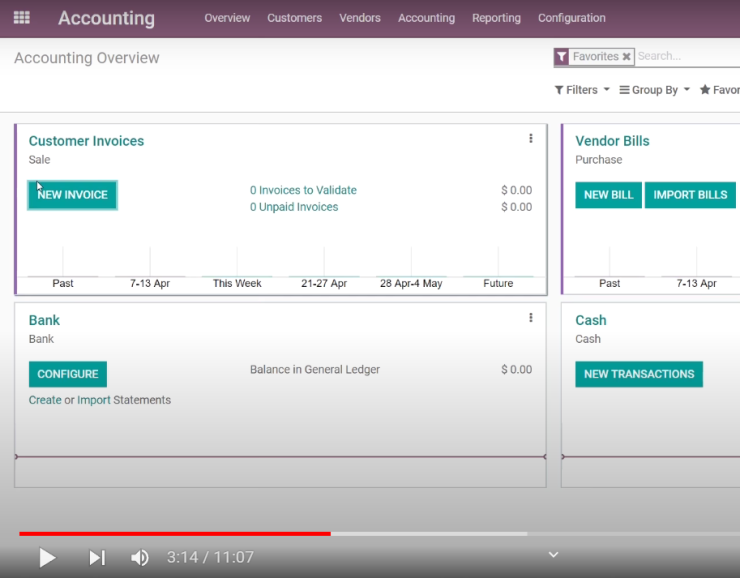Click 'Future' chart label
The height and width of the screenshot is (578, 740).
498,283
